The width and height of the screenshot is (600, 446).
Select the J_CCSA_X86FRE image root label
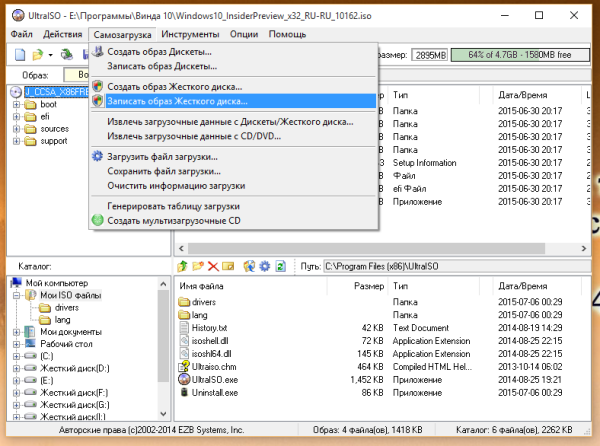click(57, 92)
